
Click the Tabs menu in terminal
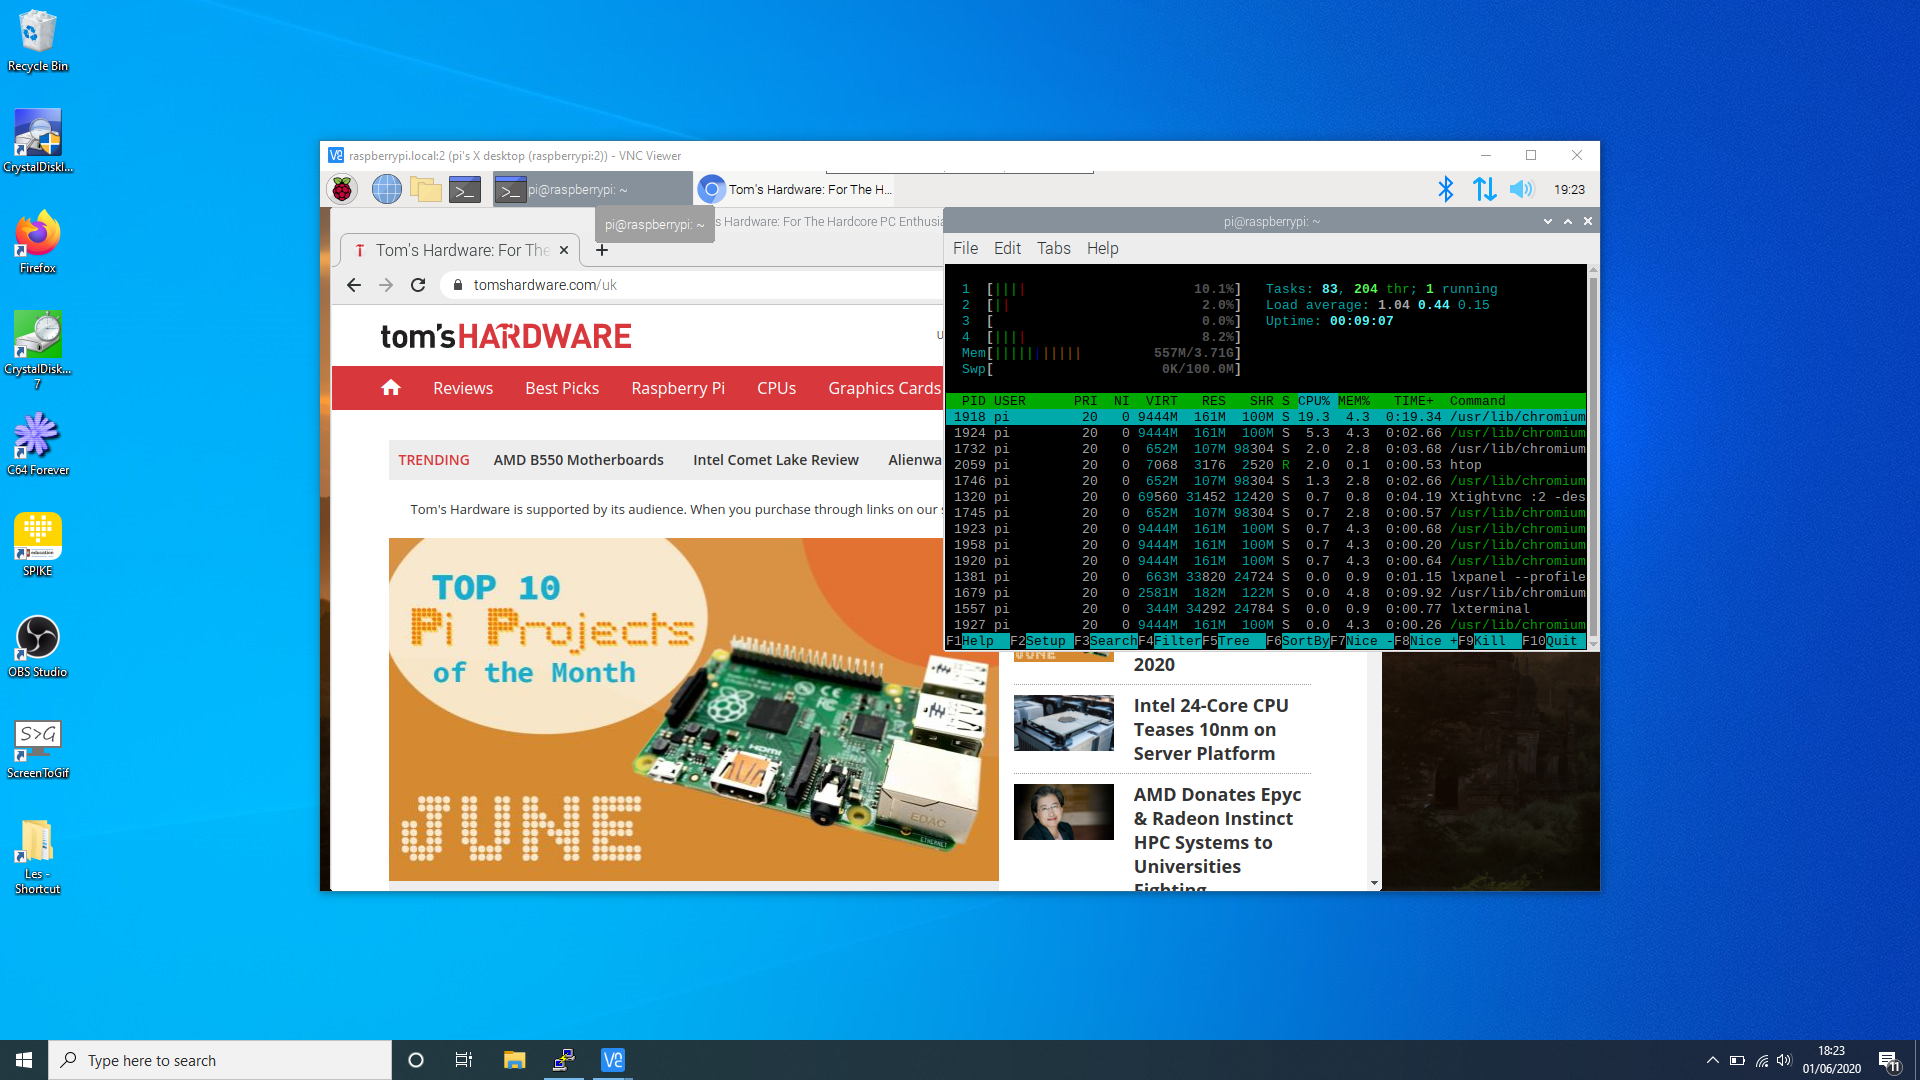[1052, 249]
